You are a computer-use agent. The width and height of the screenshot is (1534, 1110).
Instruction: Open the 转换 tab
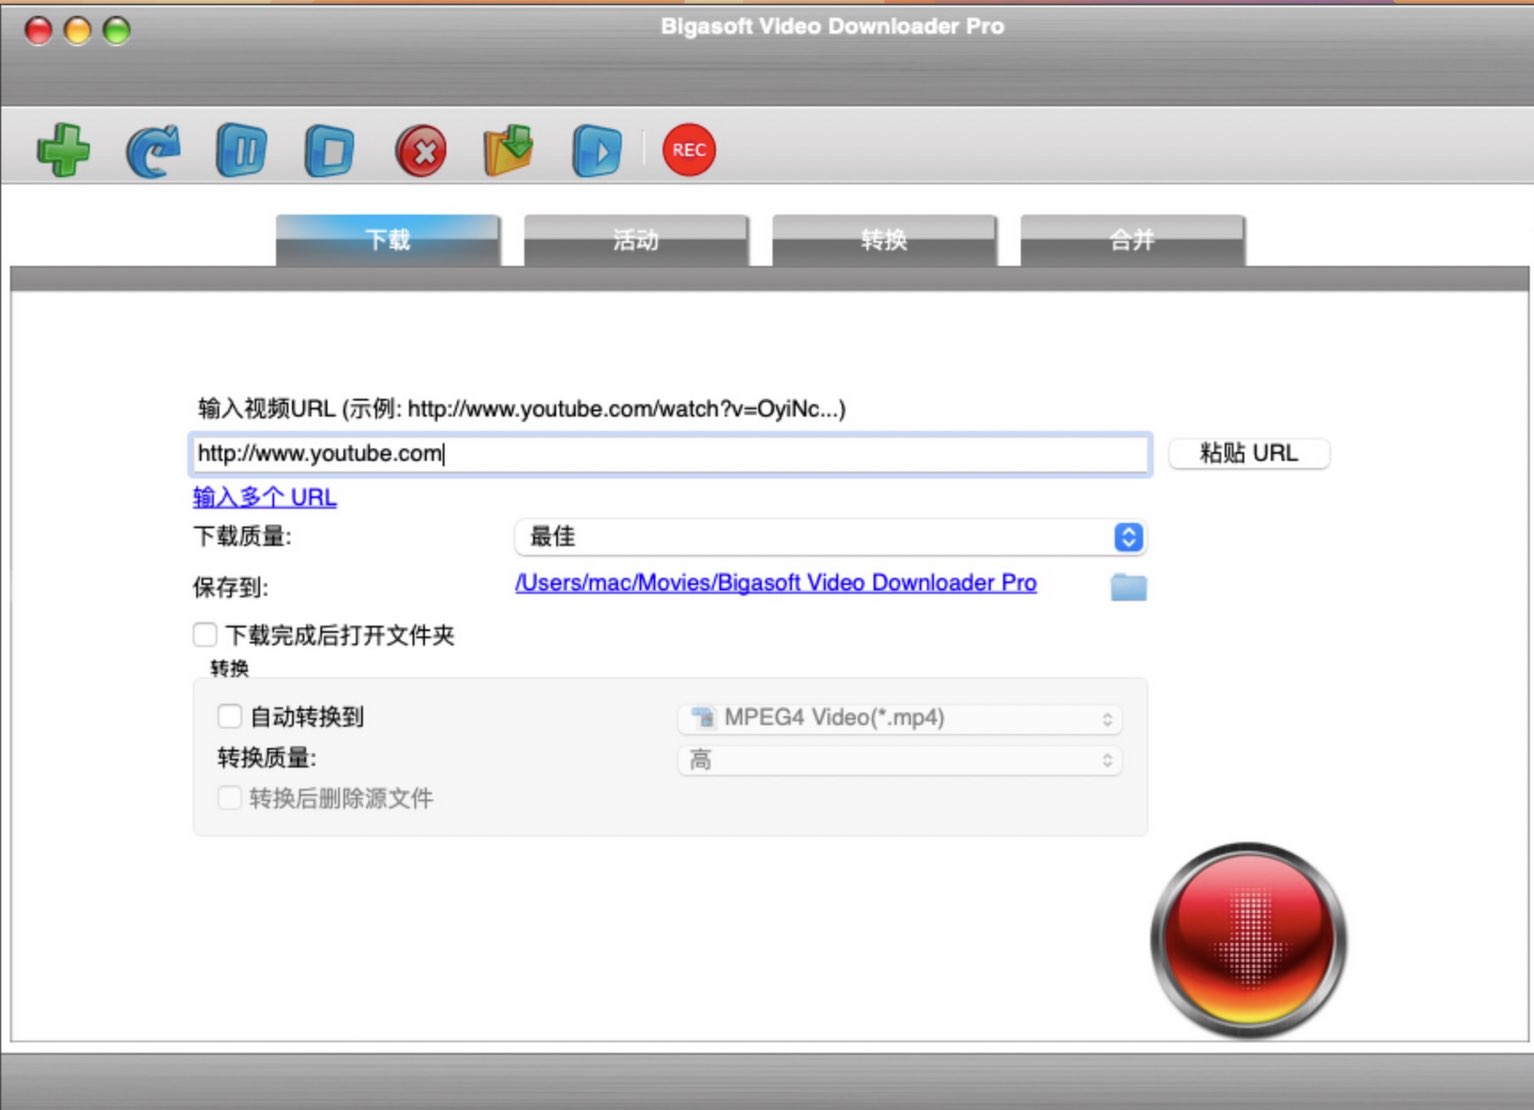pos(884,240)
